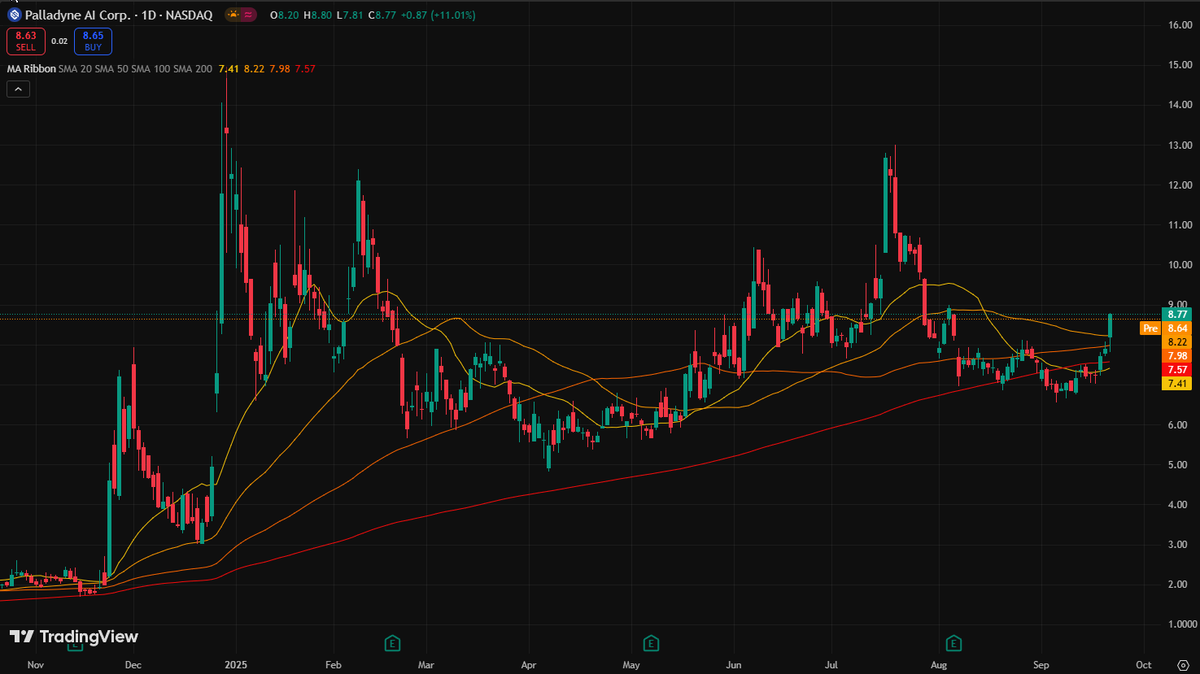
Task: Click the green 8.77 last price label
Action: 1177,314
